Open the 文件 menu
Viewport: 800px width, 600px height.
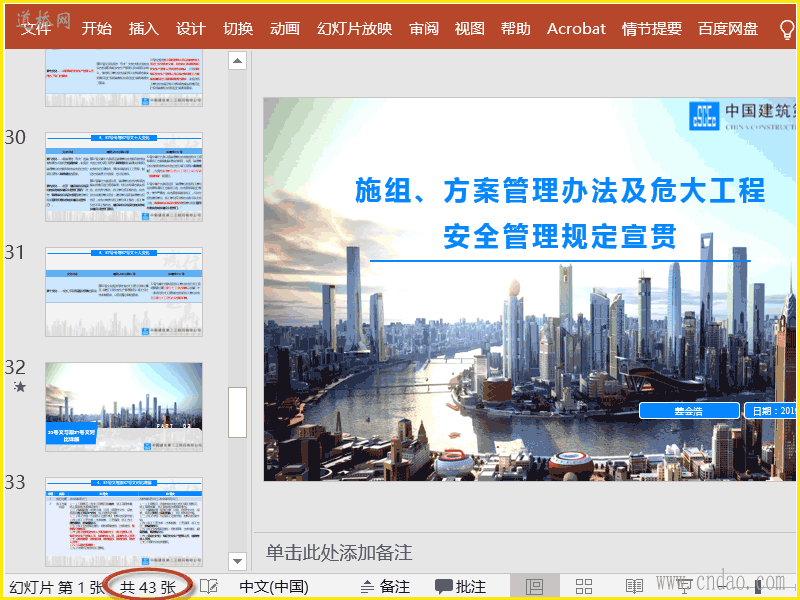[x=36, y=29]
